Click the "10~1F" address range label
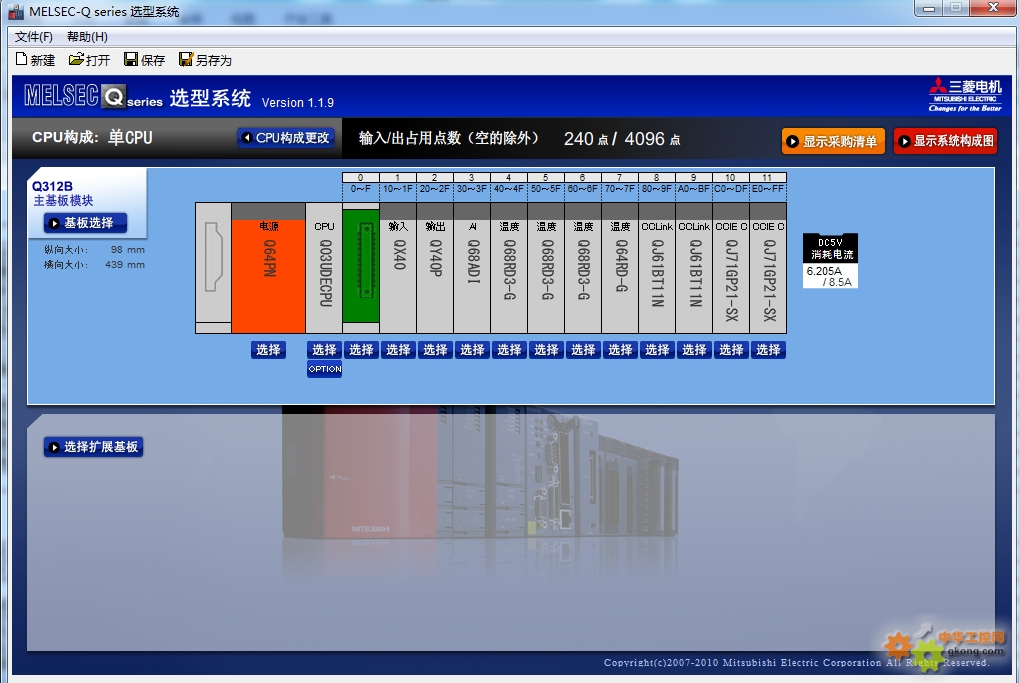This screenshot has height=683, width=1019. pyautogui.click(x=398, y=188)
